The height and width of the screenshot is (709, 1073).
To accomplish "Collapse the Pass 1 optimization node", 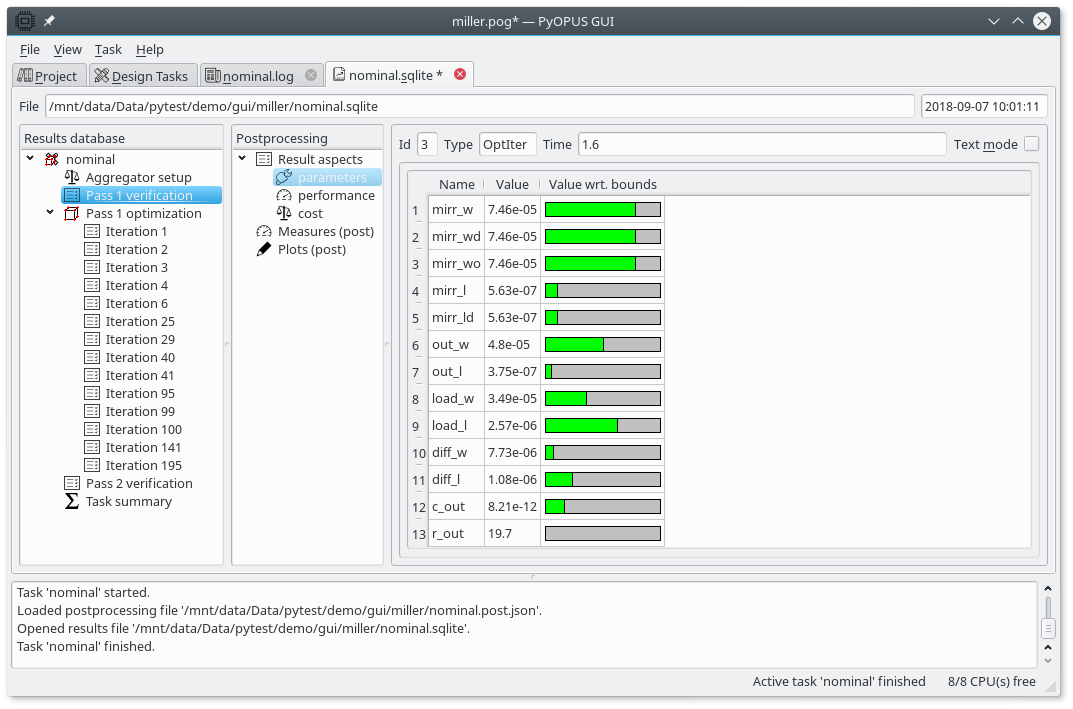I will 50,213.
